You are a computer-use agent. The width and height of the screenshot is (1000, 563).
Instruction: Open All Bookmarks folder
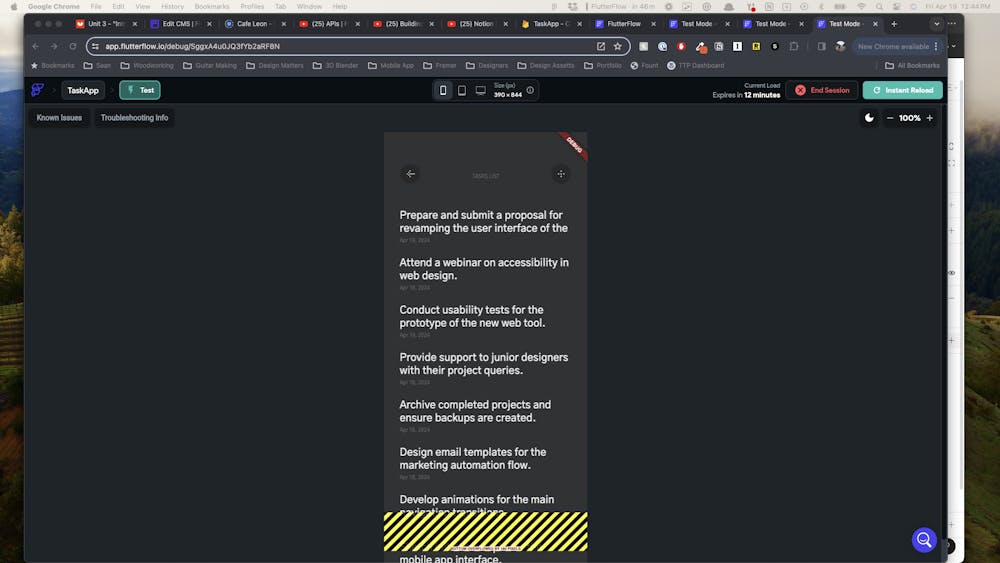(912, 65)
